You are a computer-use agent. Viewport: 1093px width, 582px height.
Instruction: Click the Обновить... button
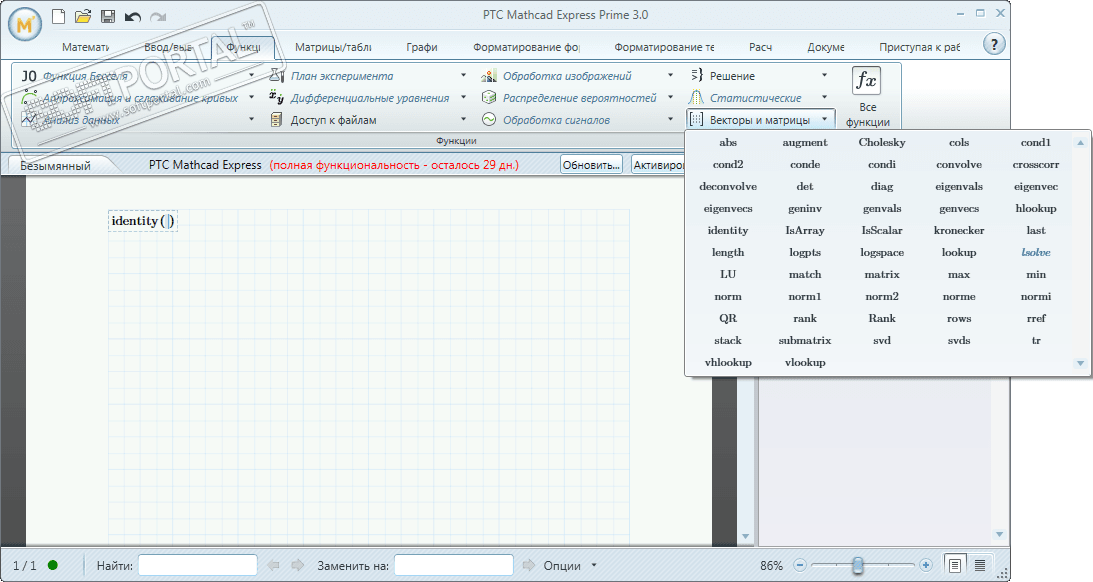591,164
